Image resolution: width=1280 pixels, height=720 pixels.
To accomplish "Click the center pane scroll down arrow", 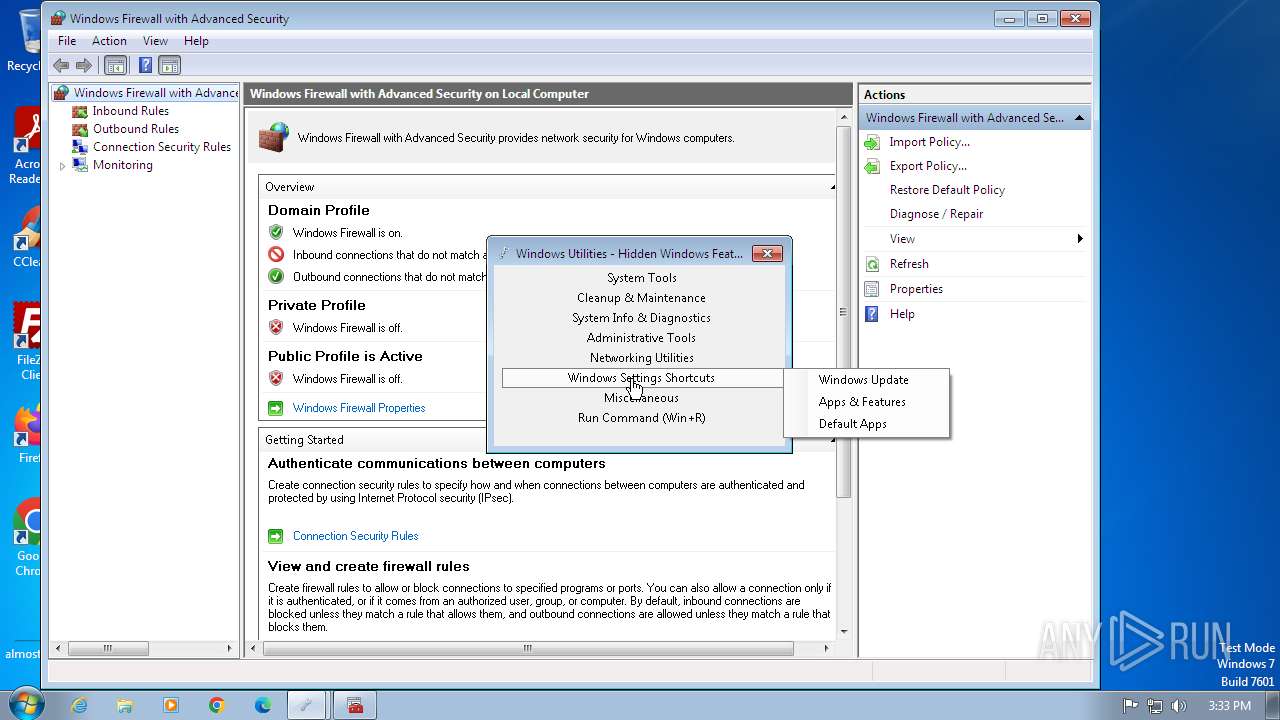I will 843,631.
